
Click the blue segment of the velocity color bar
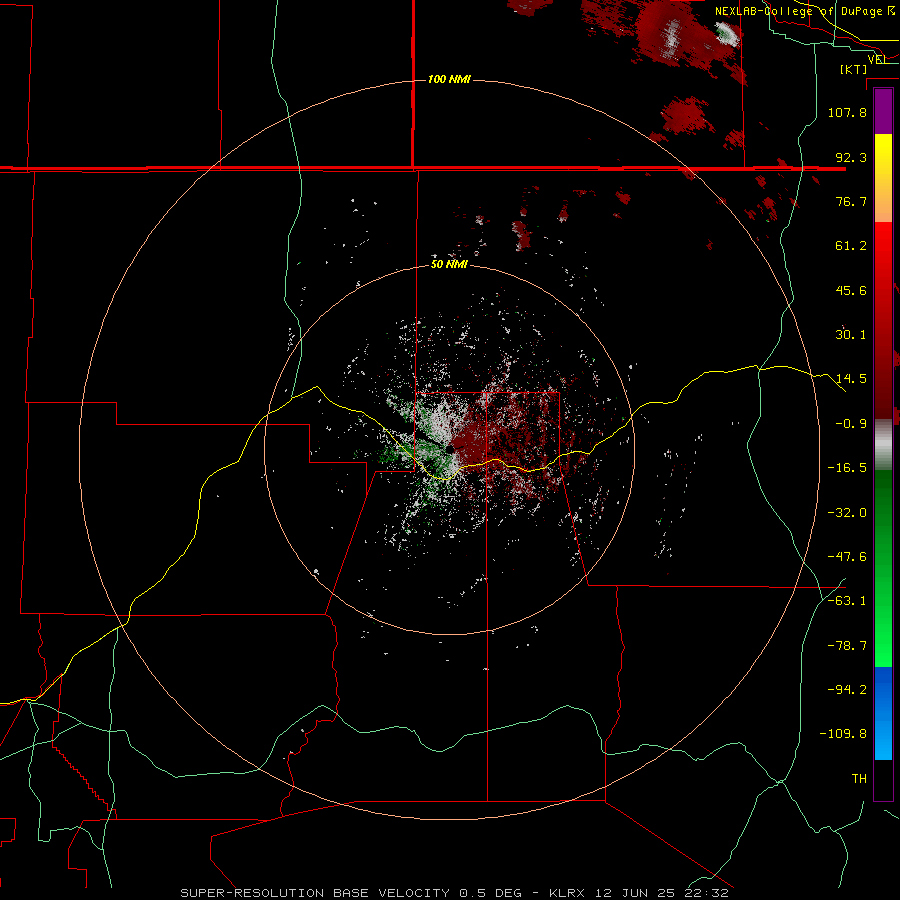[x=883, y=713]
